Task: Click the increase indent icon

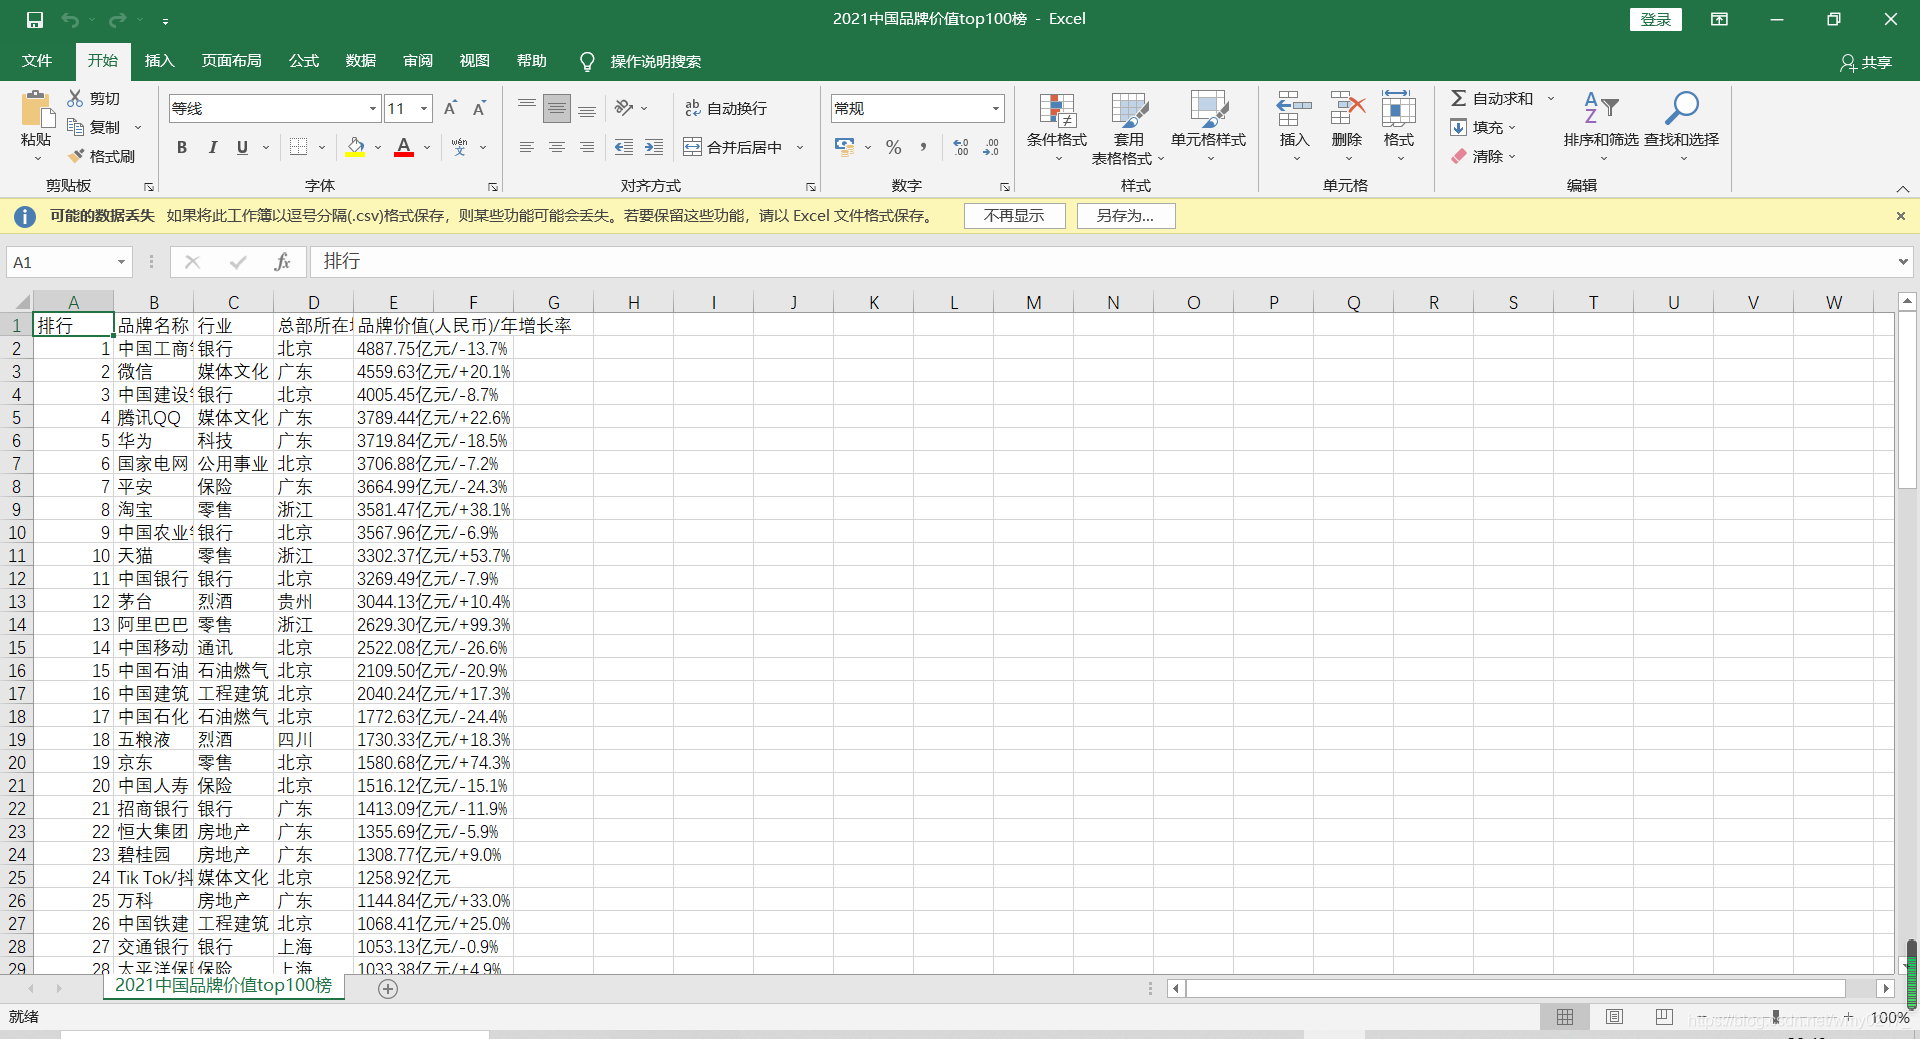Action: pyautogui.click(x=654, y=147)
